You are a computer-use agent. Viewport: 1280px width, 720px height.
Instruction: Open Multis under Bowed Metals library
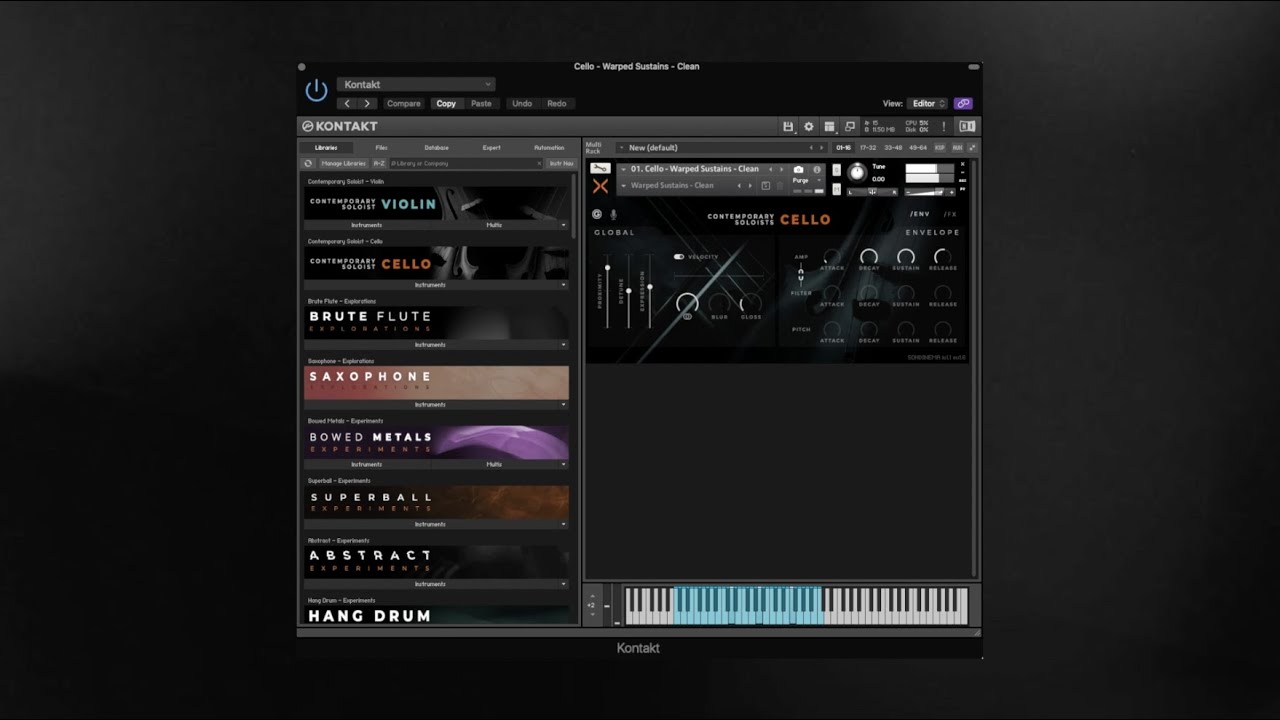click(x=494, y=464)
